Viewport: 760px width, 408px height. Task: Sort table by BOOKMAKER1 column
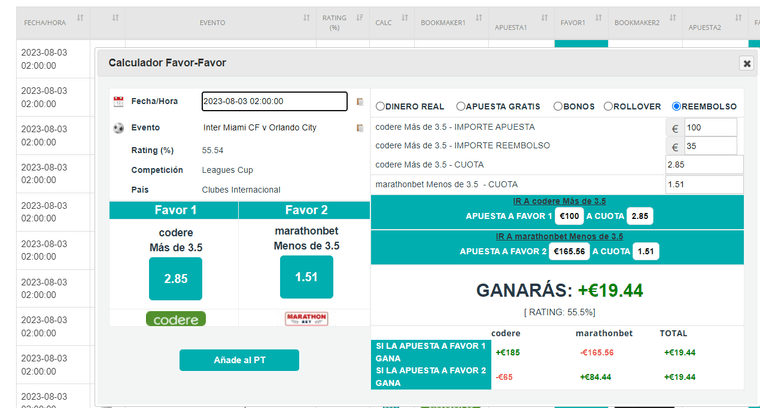(x=478, y=18)
